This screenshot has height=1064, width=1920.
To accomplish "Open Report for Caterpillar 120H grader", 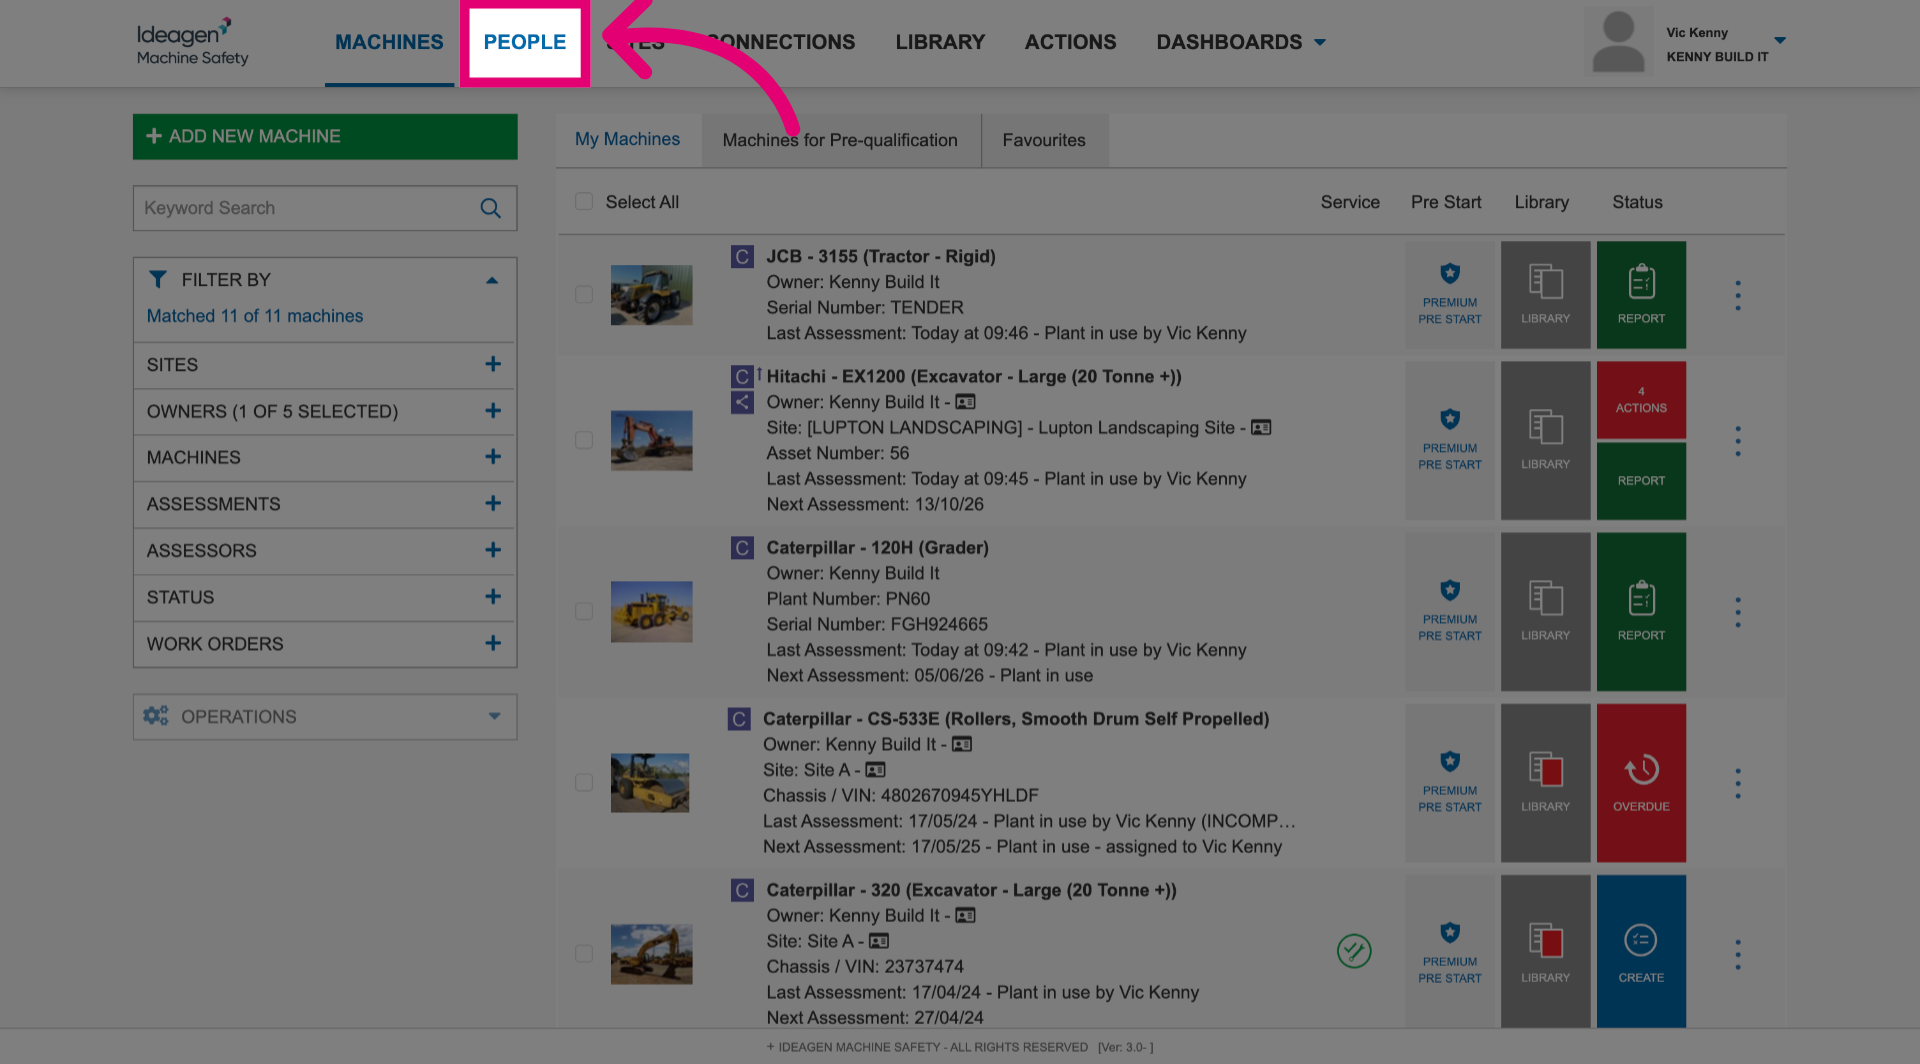I will tap(1641, 612).
